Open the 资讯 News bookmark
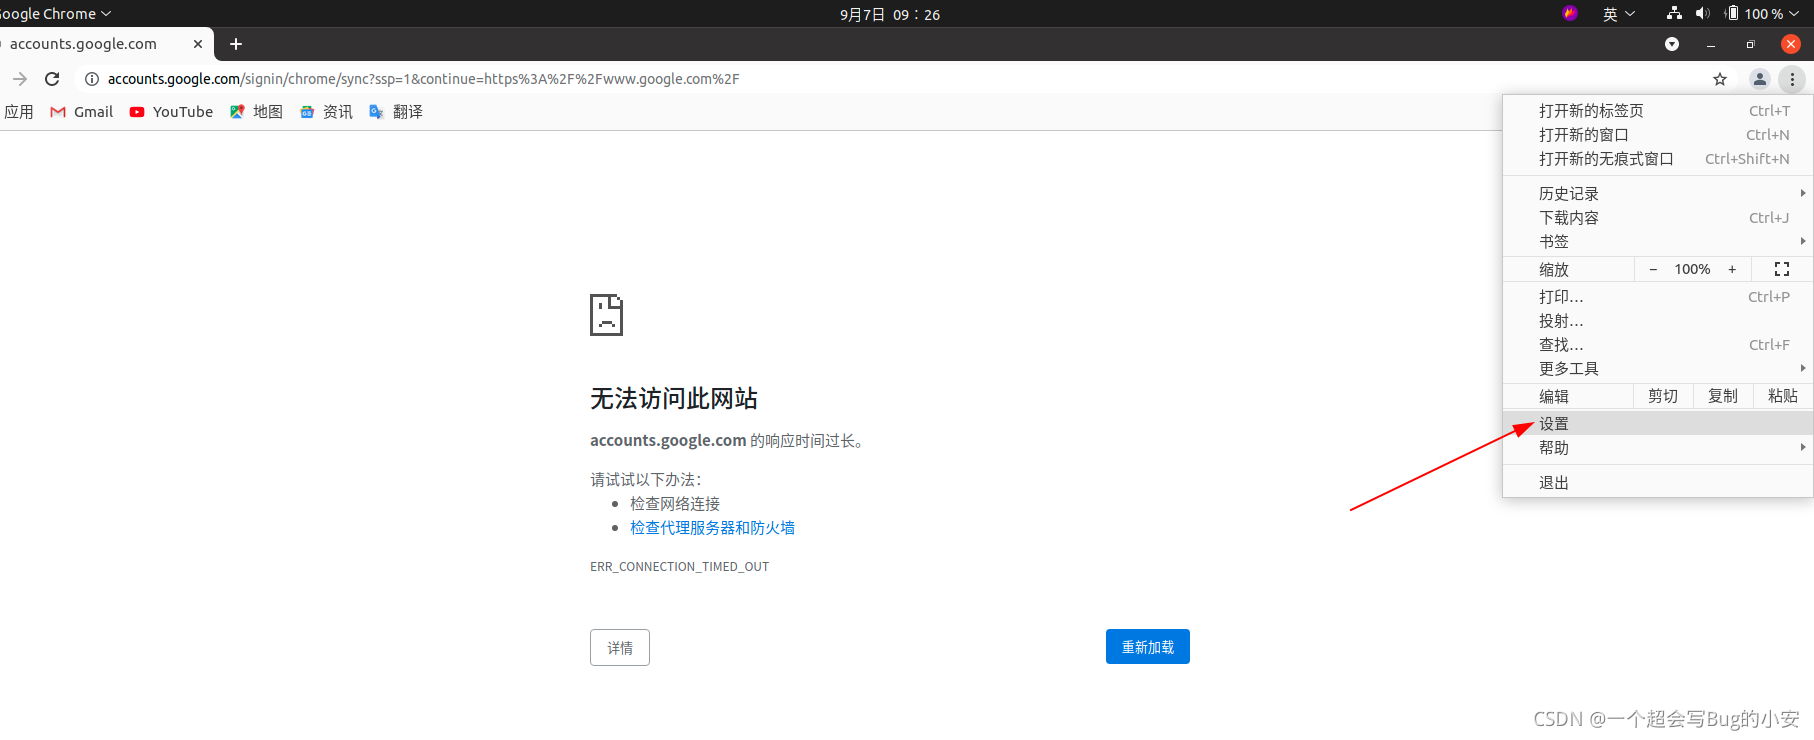Screen dimensions: 1814x740 [x=326, y=112]
